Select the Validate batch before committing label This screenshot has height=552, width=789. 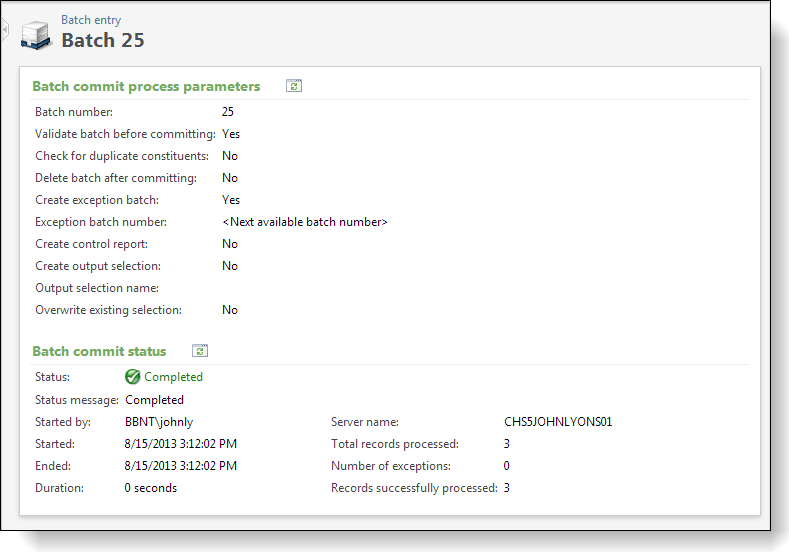click(x=125, y=134)
